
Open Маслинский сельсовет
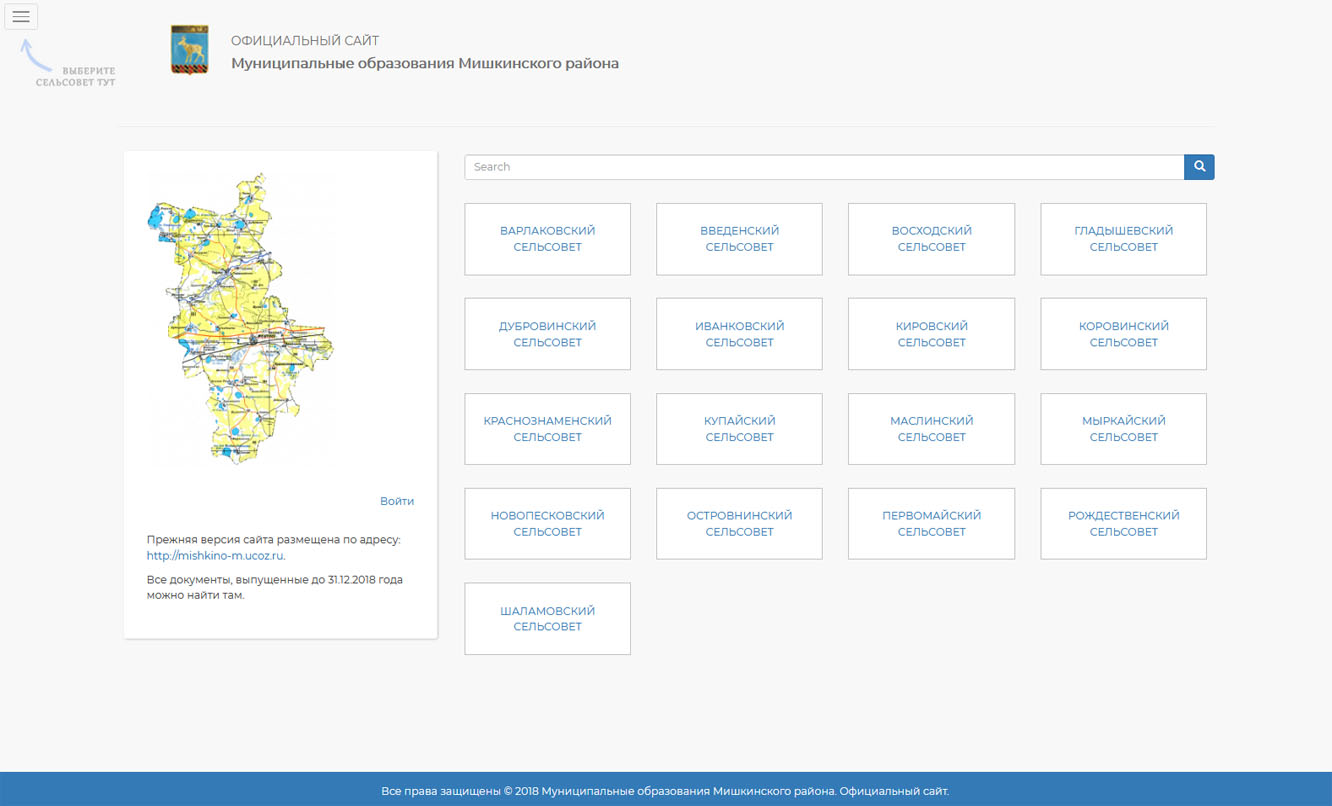pyautogui.click(x=932, y=429)
